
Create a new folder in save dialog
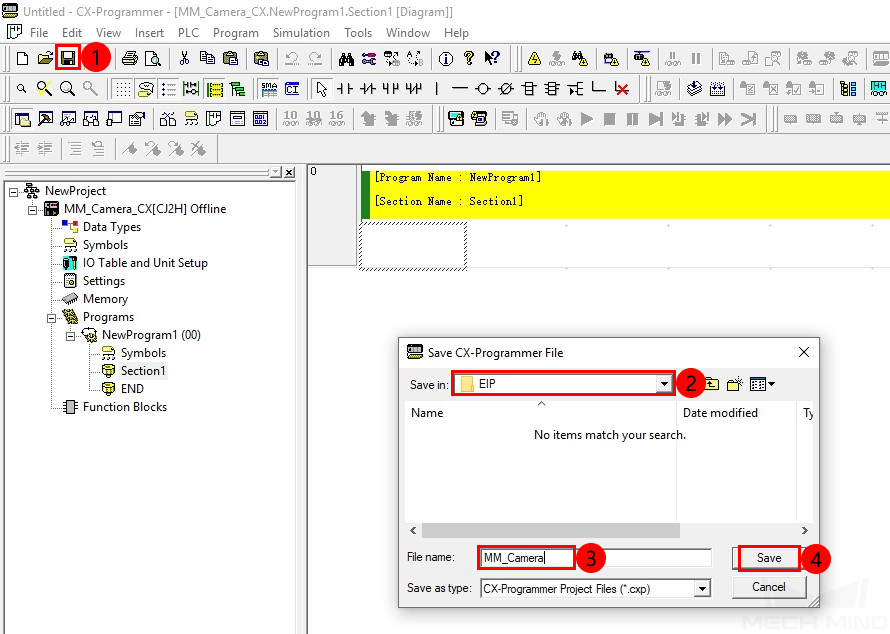(735, 384)
